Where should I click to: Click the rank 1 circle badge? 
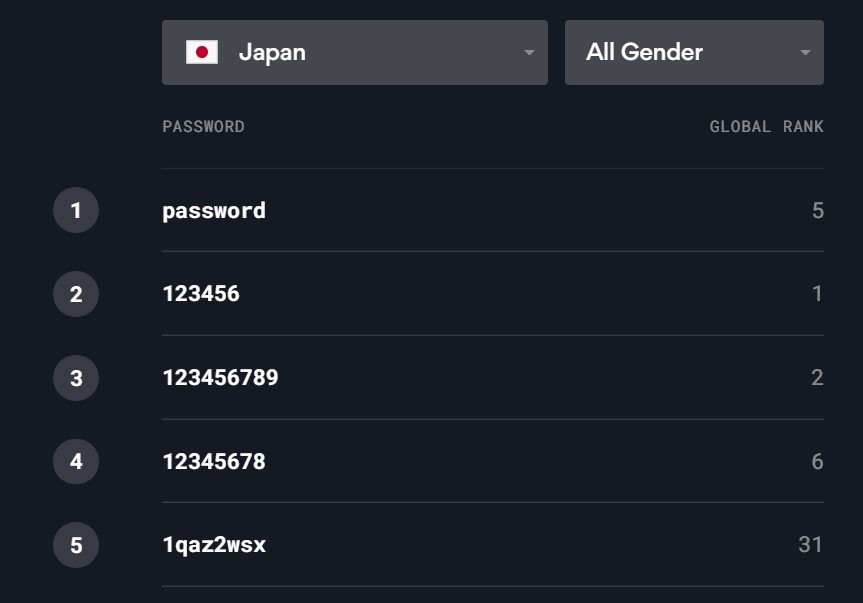[76, 211]
